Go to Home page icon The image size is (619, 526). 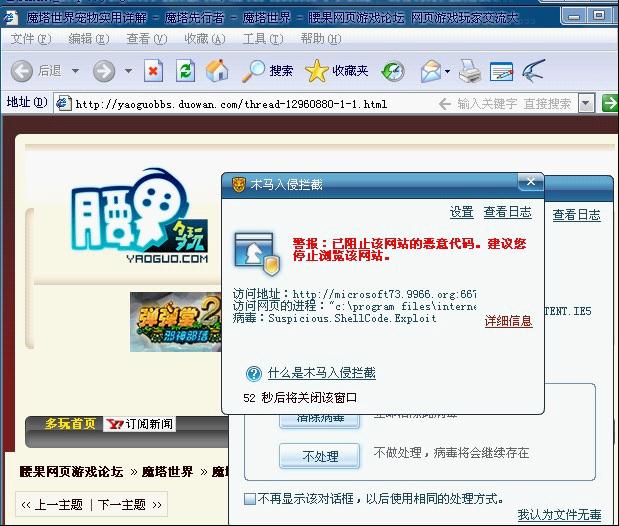[216, 71]
